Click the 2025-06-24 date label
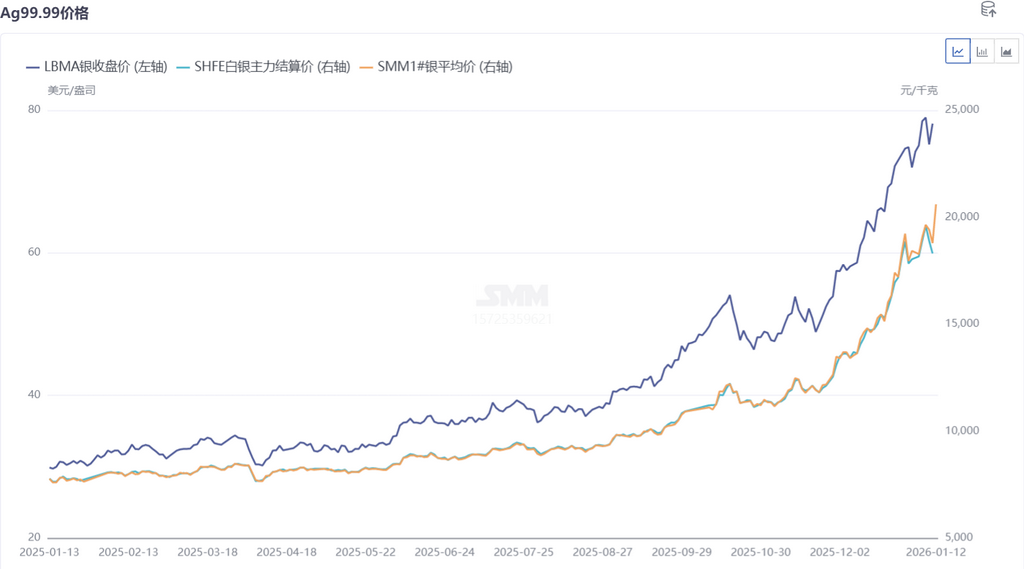1024x569 pixels. click(x=443, y=552)
